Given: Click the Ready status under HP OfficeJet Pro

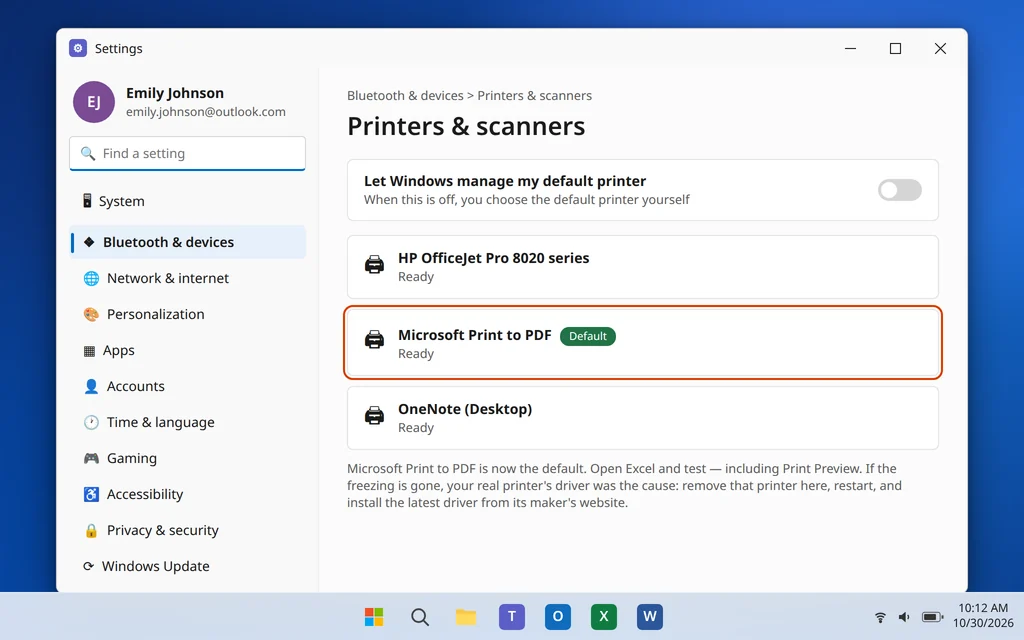Looking at the screenshot, I should tap(416, 277).
